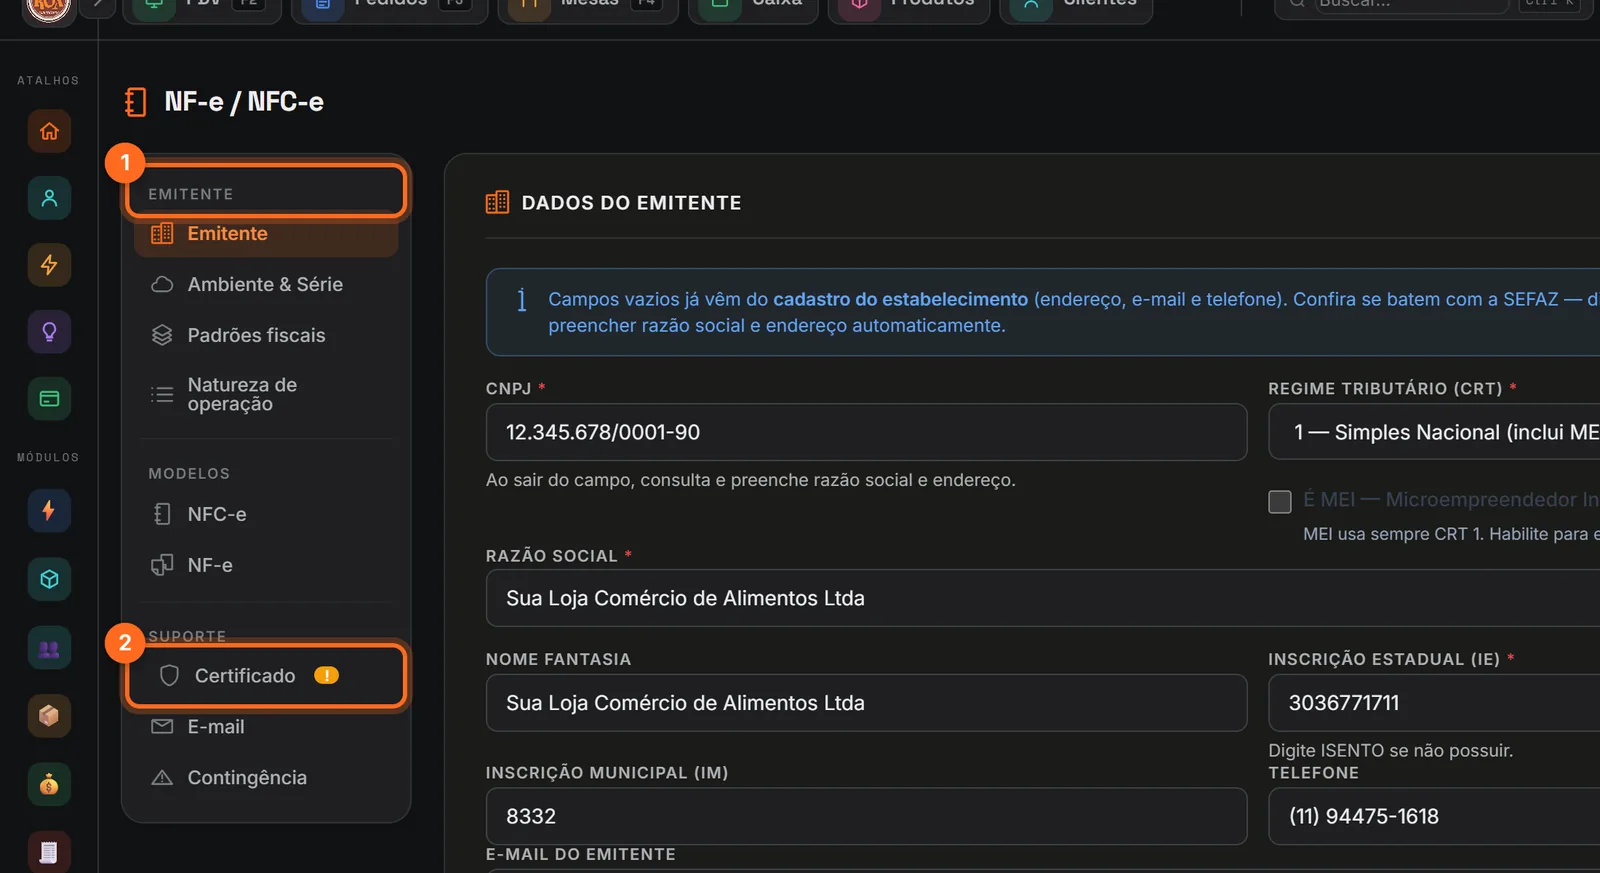Click the bold 'cadastro do estabelecimento' text
1600x873 pixels.
click(900, 299)
